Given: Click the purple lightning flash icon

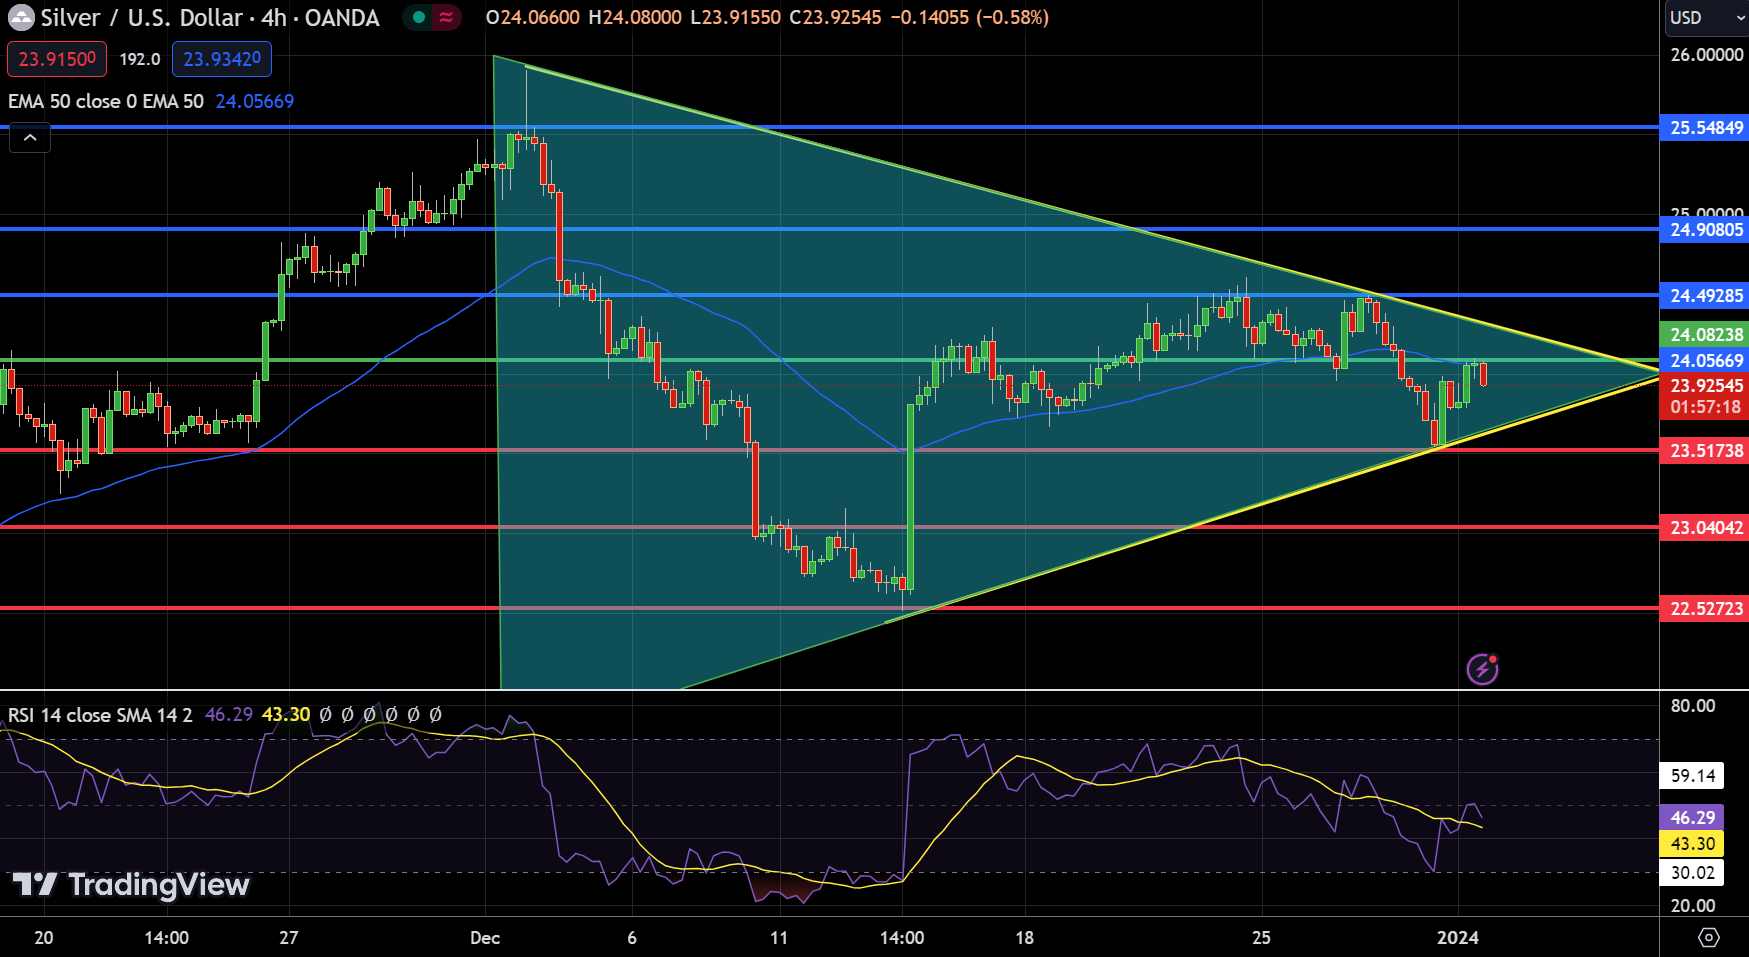Looking at the screenshot, I should point(1482,669).
